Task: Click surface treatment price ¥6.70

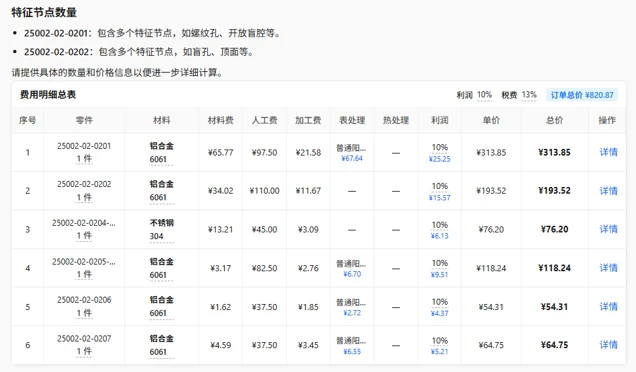Action: point(352,274)
